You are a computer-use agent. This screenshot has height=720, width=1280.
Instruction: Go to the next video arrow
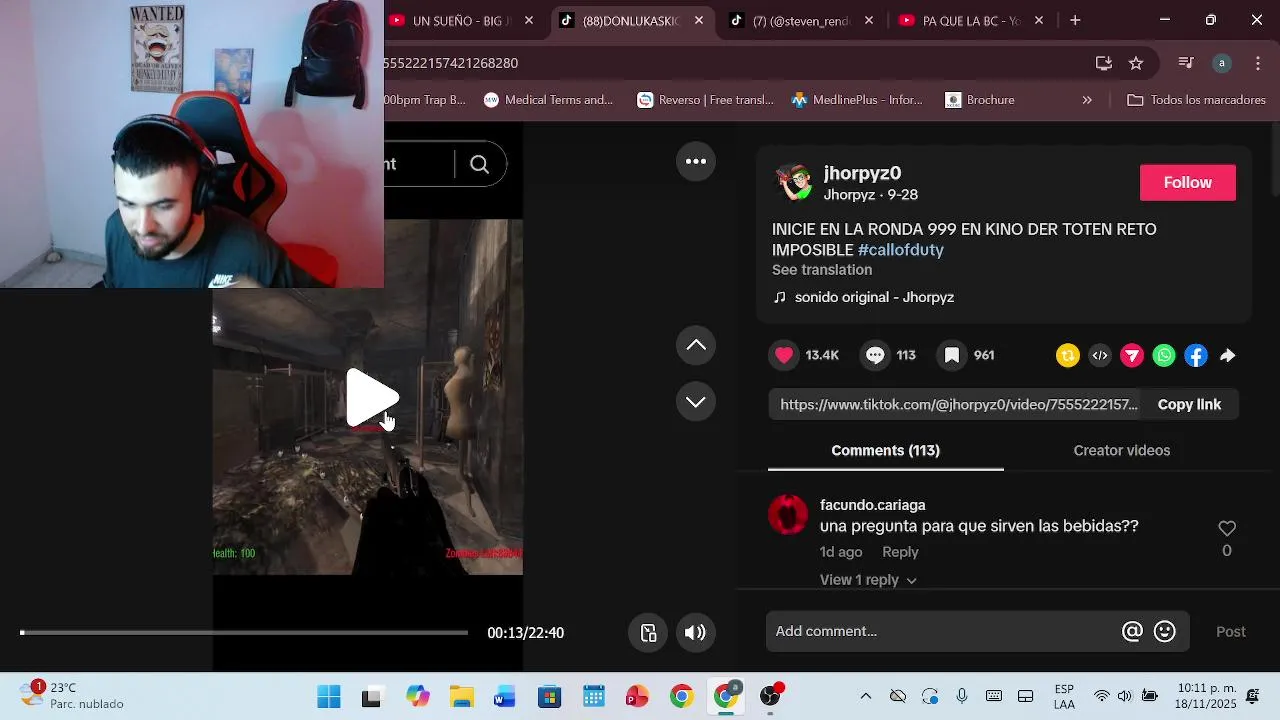696,402
